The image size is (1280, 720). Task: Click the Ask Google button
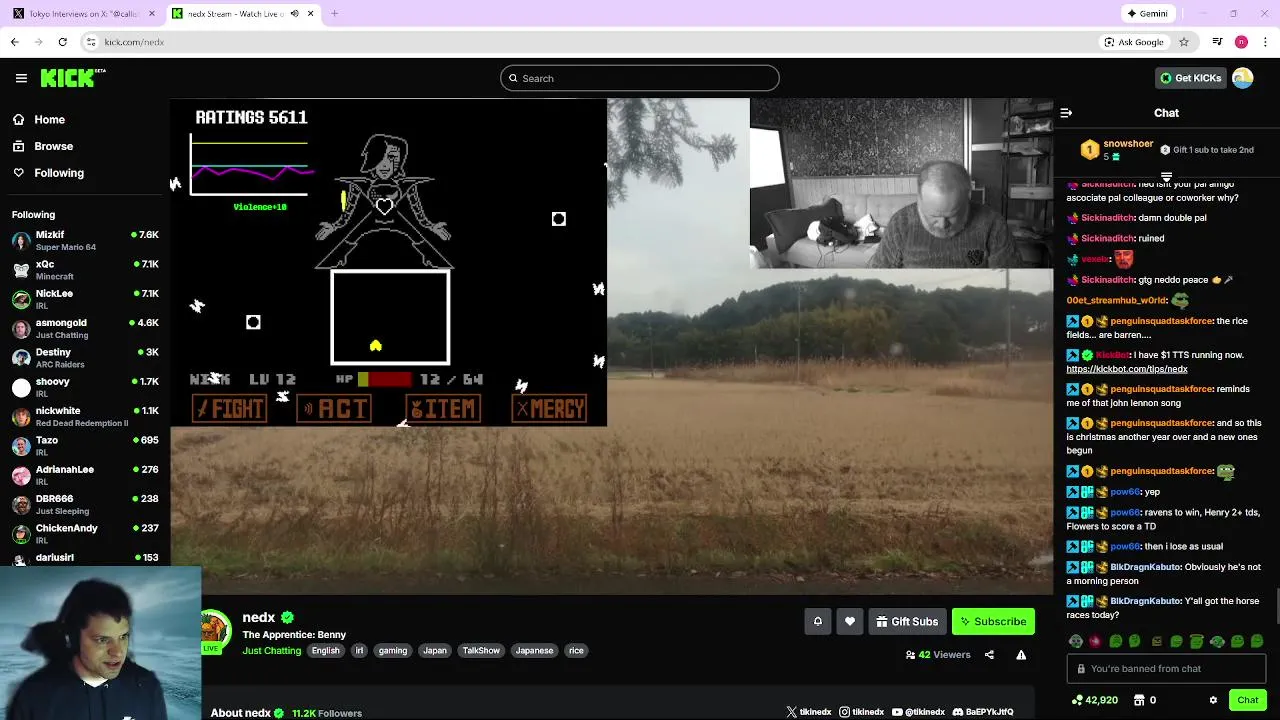(x=1134, y=42)
